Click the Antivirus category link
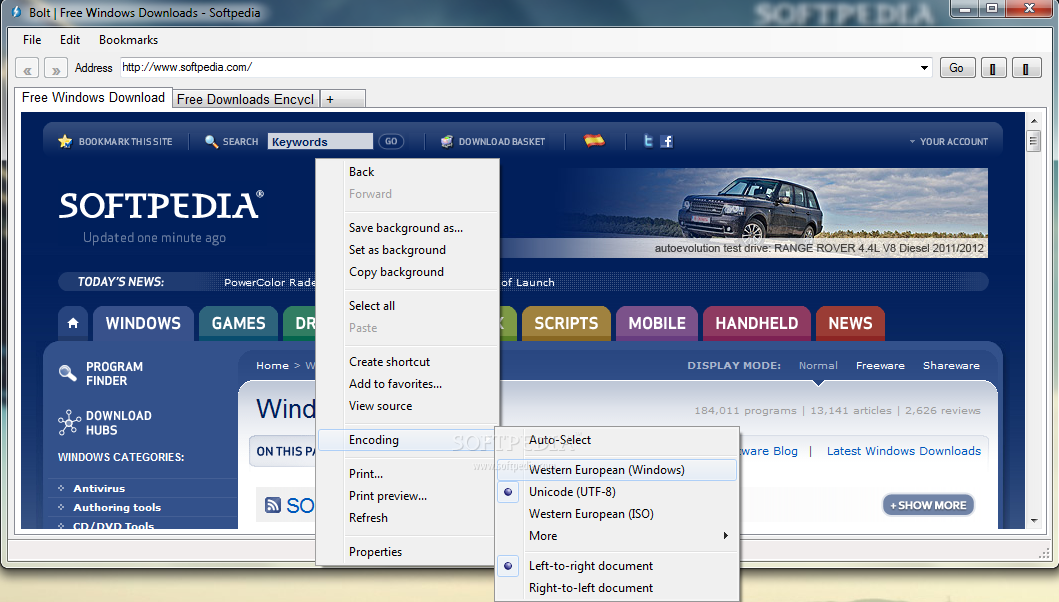The width and height of the screenshot is (1059, 602). coord(99,488)
